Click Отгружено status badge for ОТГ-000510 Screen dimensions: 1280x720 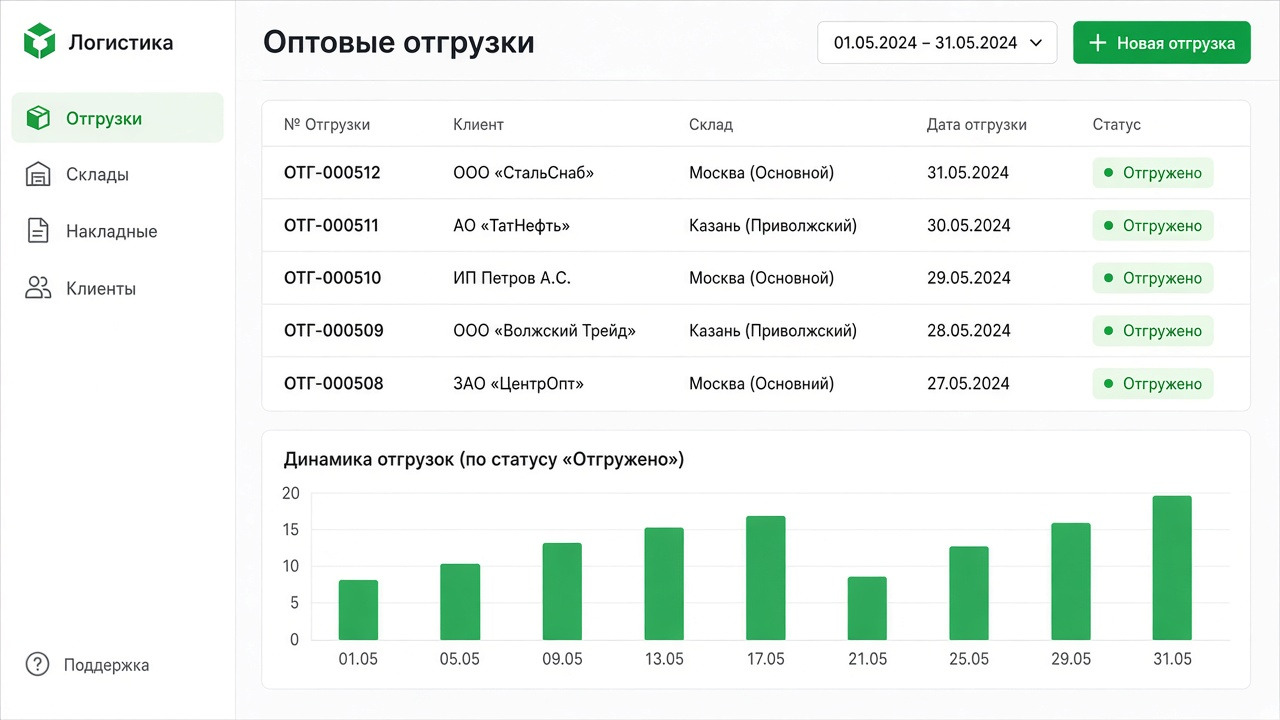tap(1152, 278)
